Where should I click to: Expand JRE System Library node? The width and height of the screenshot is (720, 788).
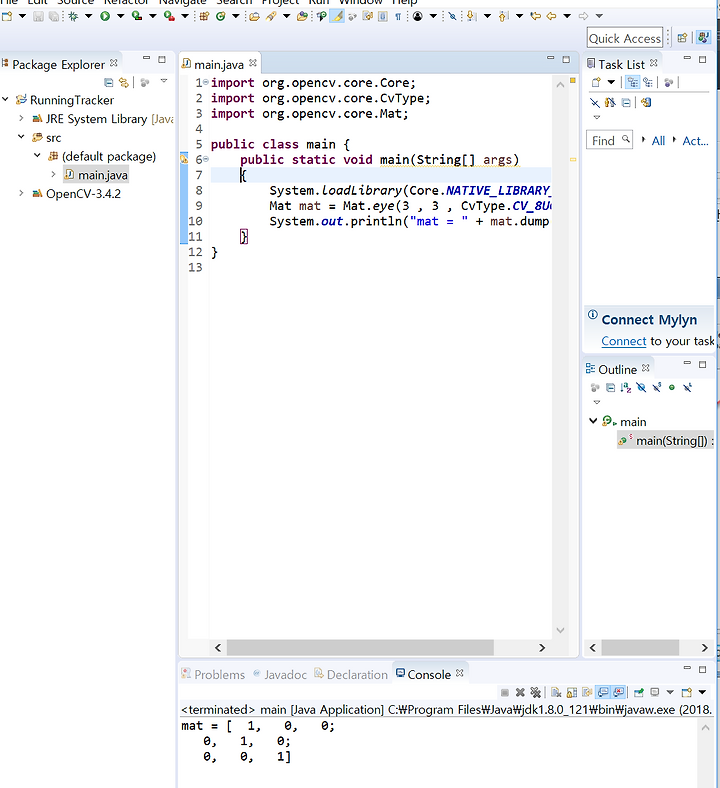tap(21, 118)
